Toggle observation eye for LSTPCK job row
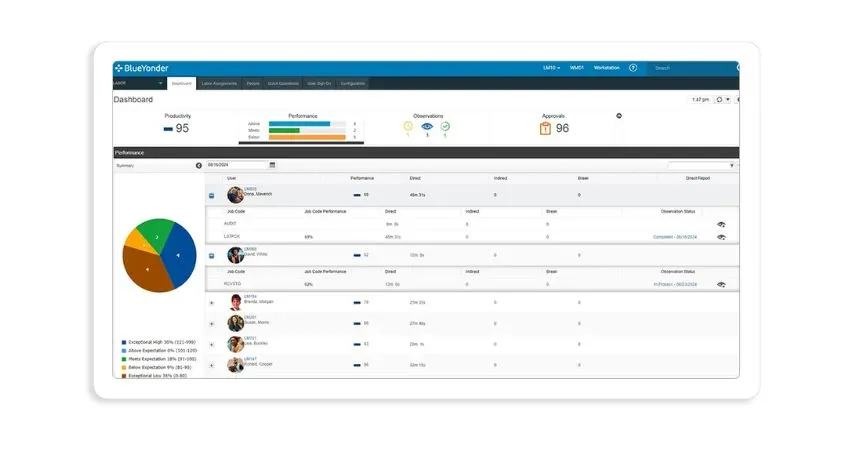The image size is (847, 460). coord(721,237)
